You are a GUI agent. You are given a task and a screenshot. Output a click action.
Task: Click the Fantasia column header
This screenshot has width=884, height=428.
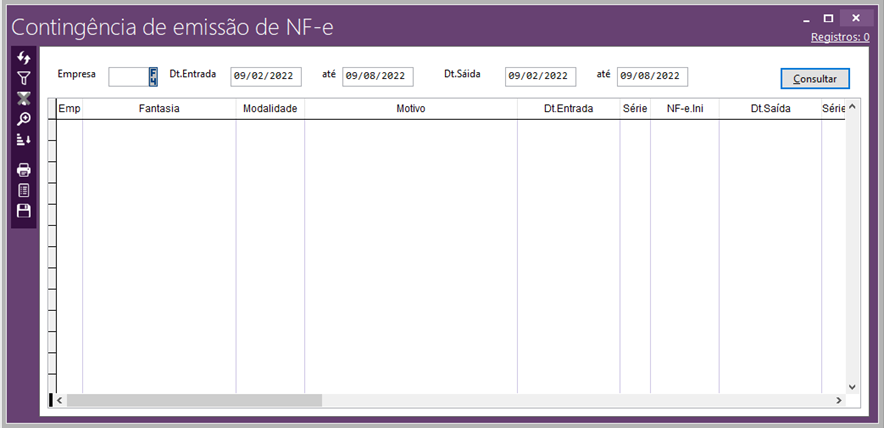click(159, 108)
